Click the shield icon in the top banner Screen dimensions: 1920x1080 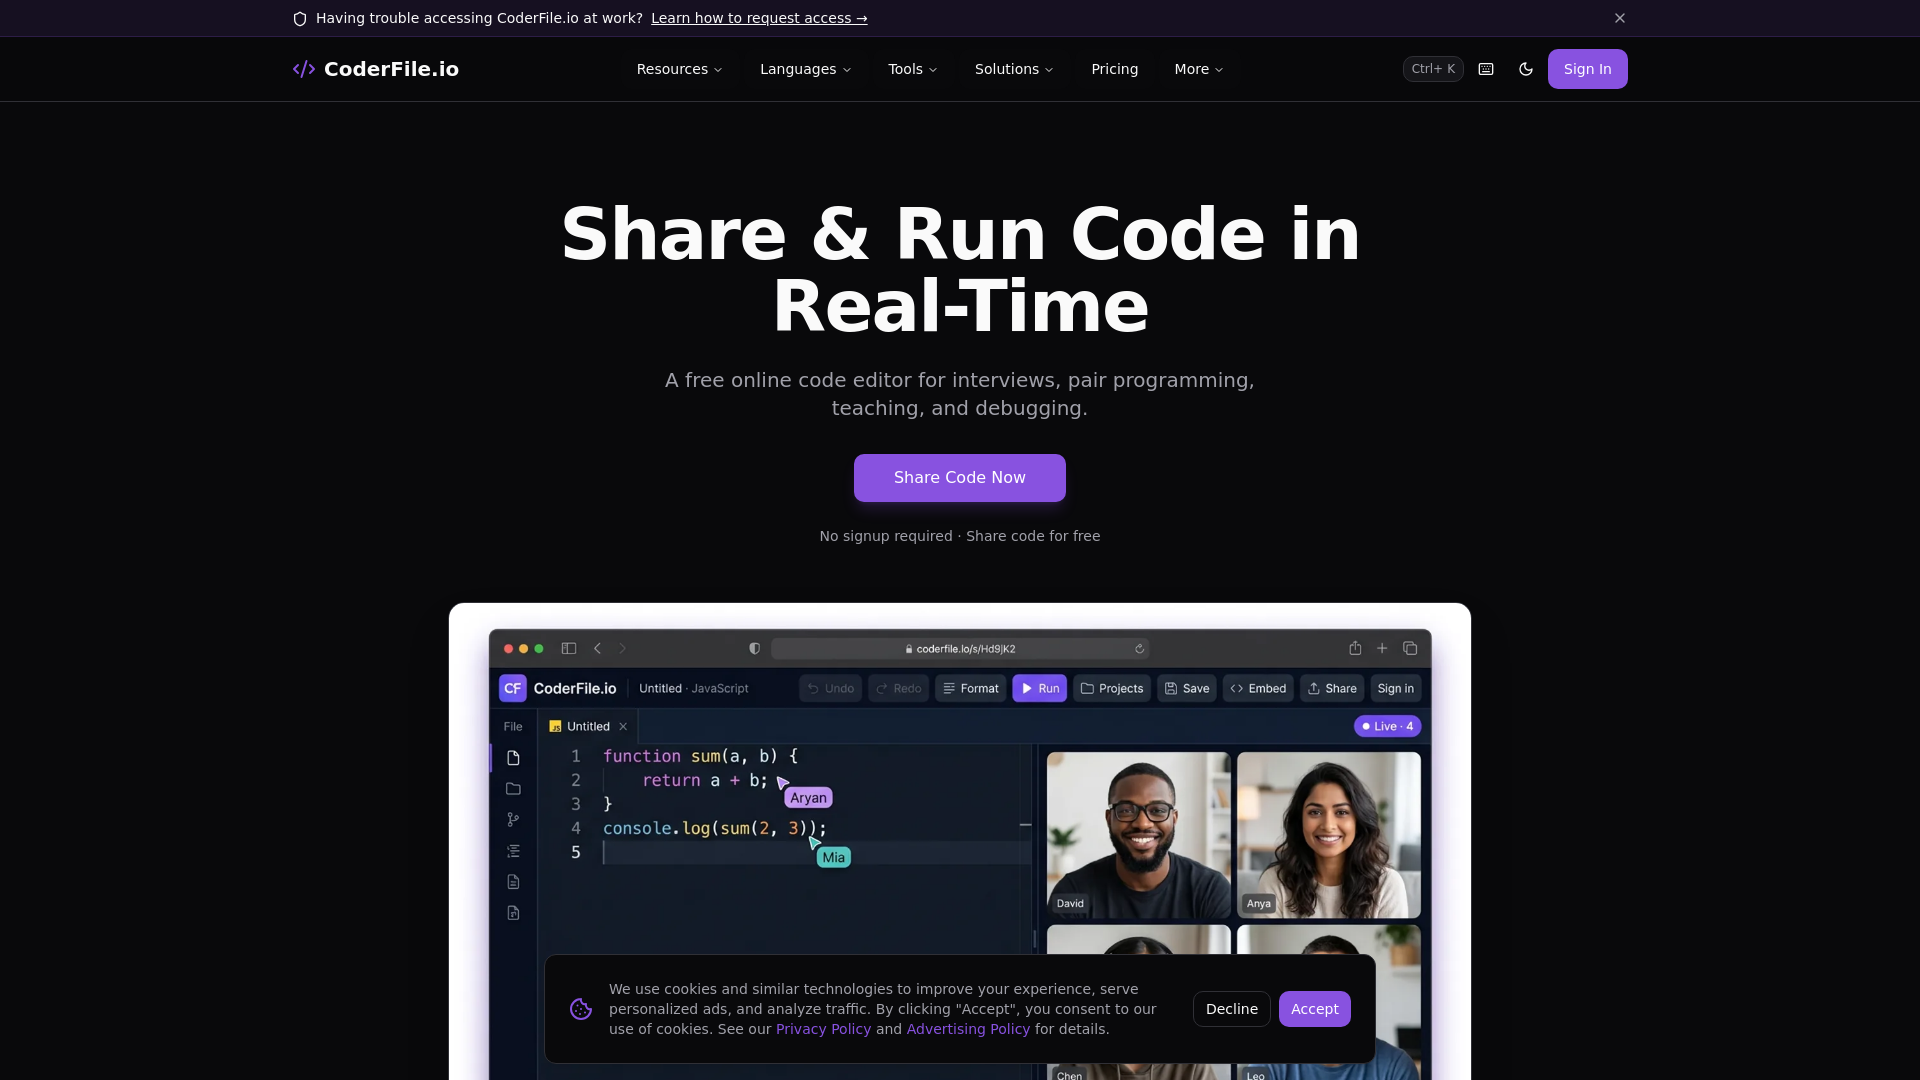pyautogui.click(x=300, y=19)
